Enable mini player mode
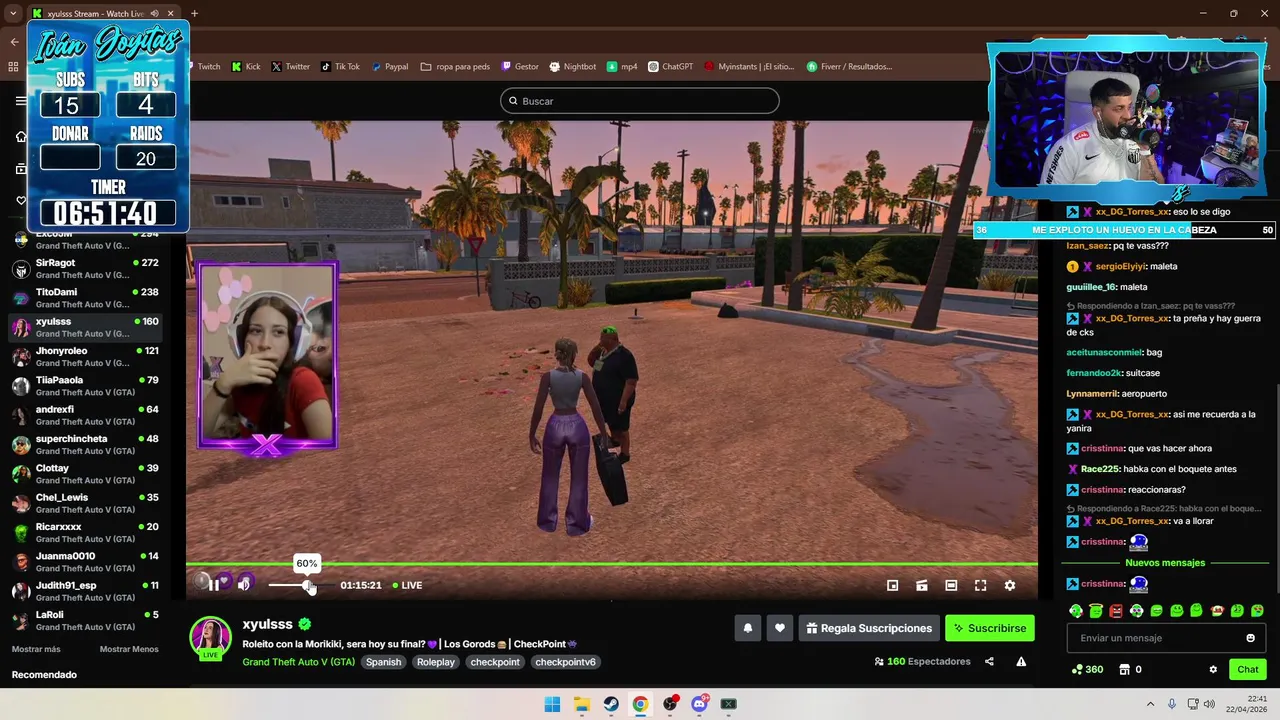The height and width of the screenshot is (720, 1280). (x=922, y=585)
